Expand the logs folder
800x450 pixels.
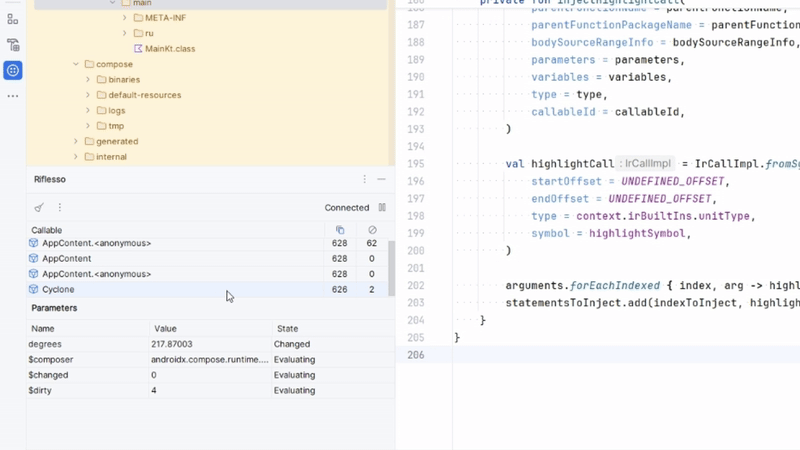tap(88, 110)
